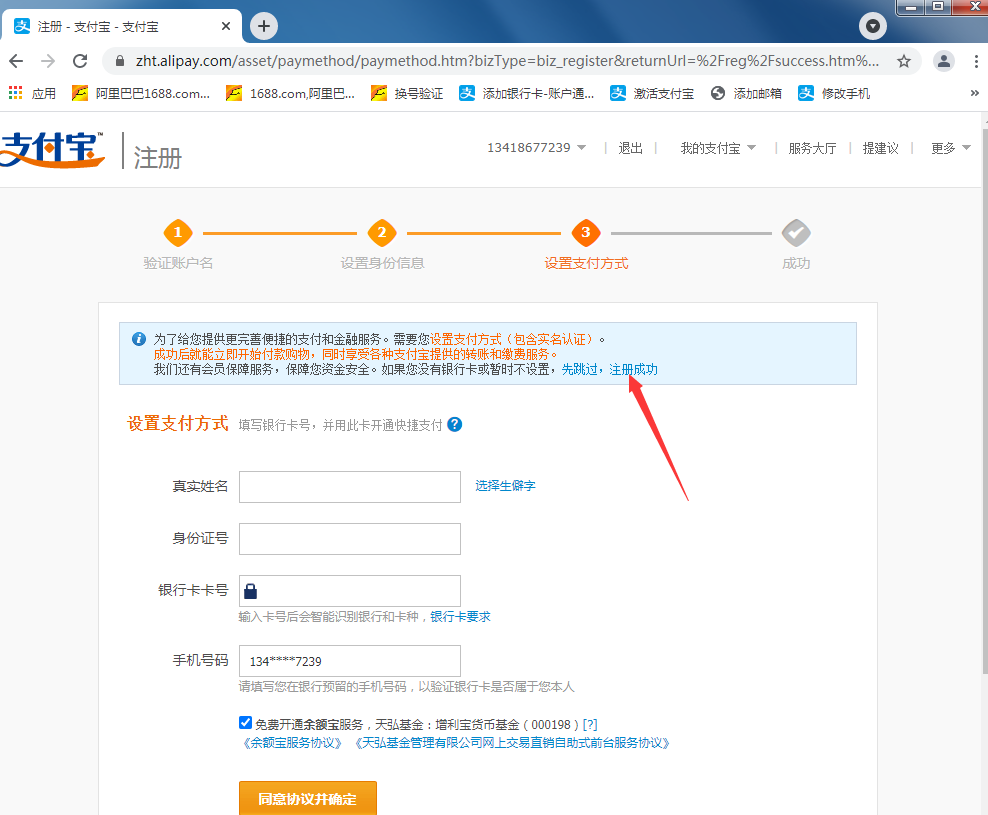Focus the 身份证号 input field
The image size is (988, 815).
point(350,539)
